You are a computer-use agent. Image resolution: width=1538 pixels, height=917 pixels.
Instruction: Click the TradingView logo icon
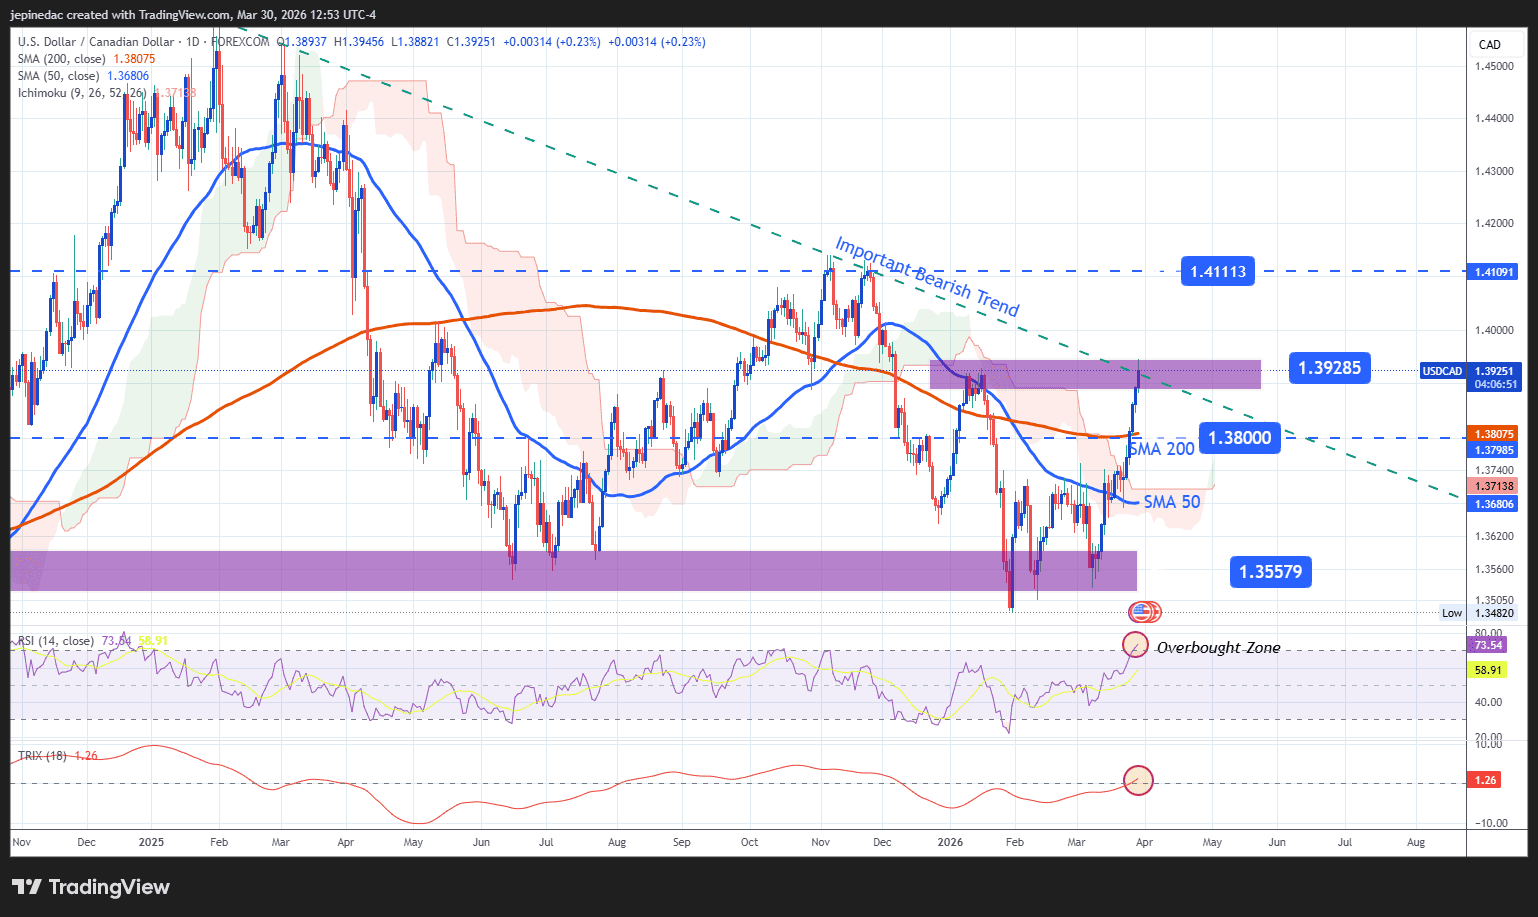point(27,887)
